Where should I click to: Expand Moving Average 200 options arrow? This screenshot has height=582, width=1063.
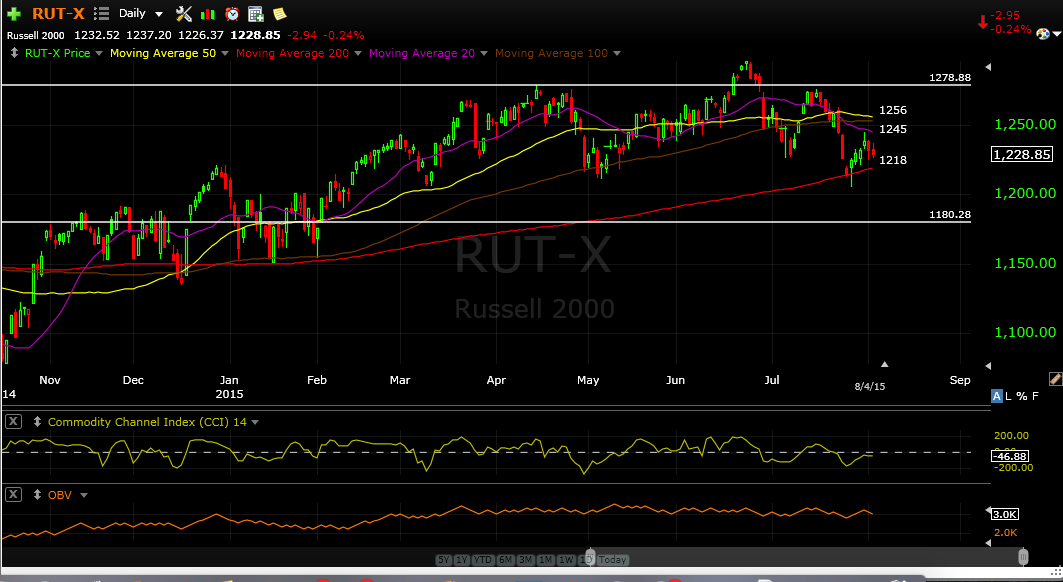(358, 54)
